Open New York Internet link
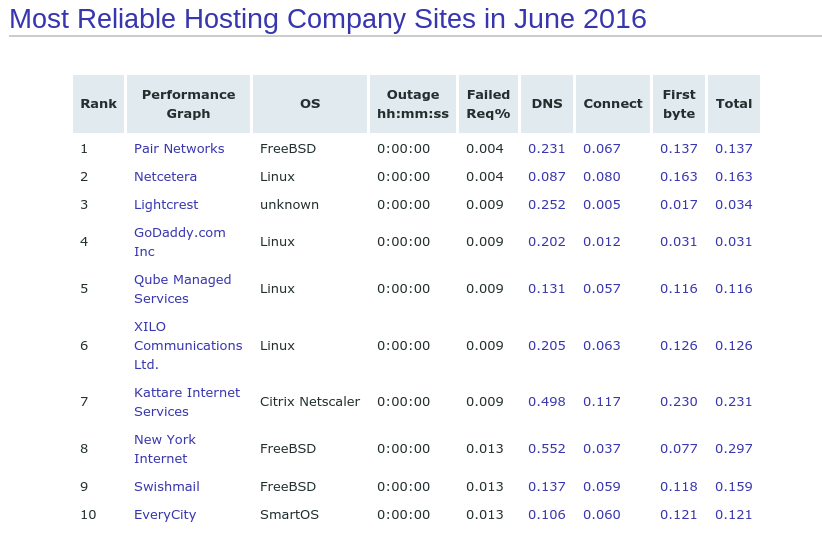Screen dimensions: 822x546 pyautogui.click(x=165, y=449)
